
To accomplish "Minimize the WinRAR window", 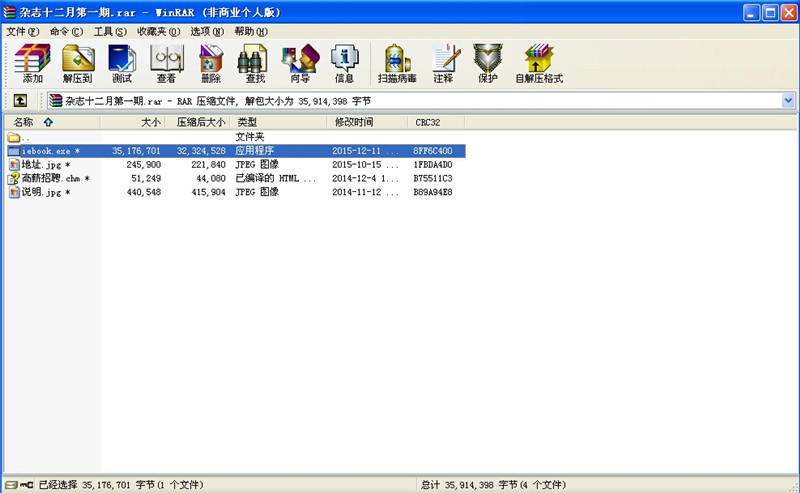I will (x=751, y=13).
